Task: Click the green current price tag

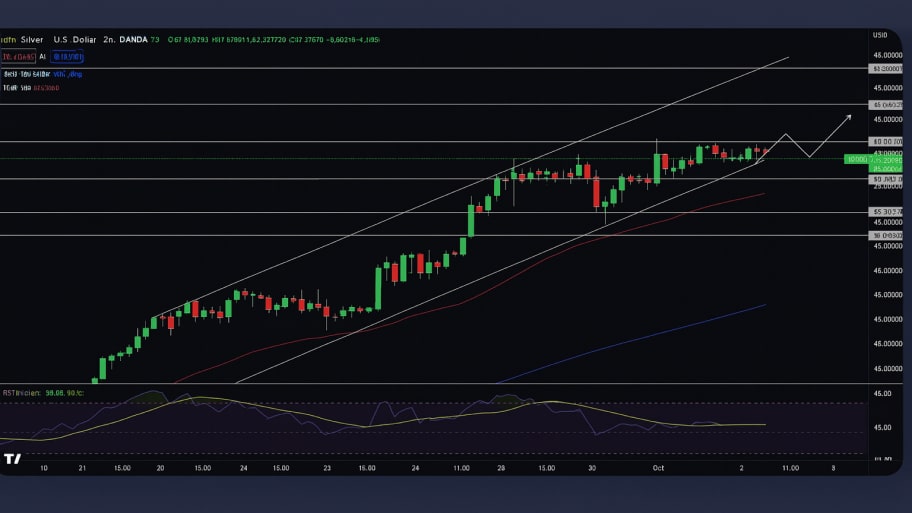Action: tap(872, 159)
